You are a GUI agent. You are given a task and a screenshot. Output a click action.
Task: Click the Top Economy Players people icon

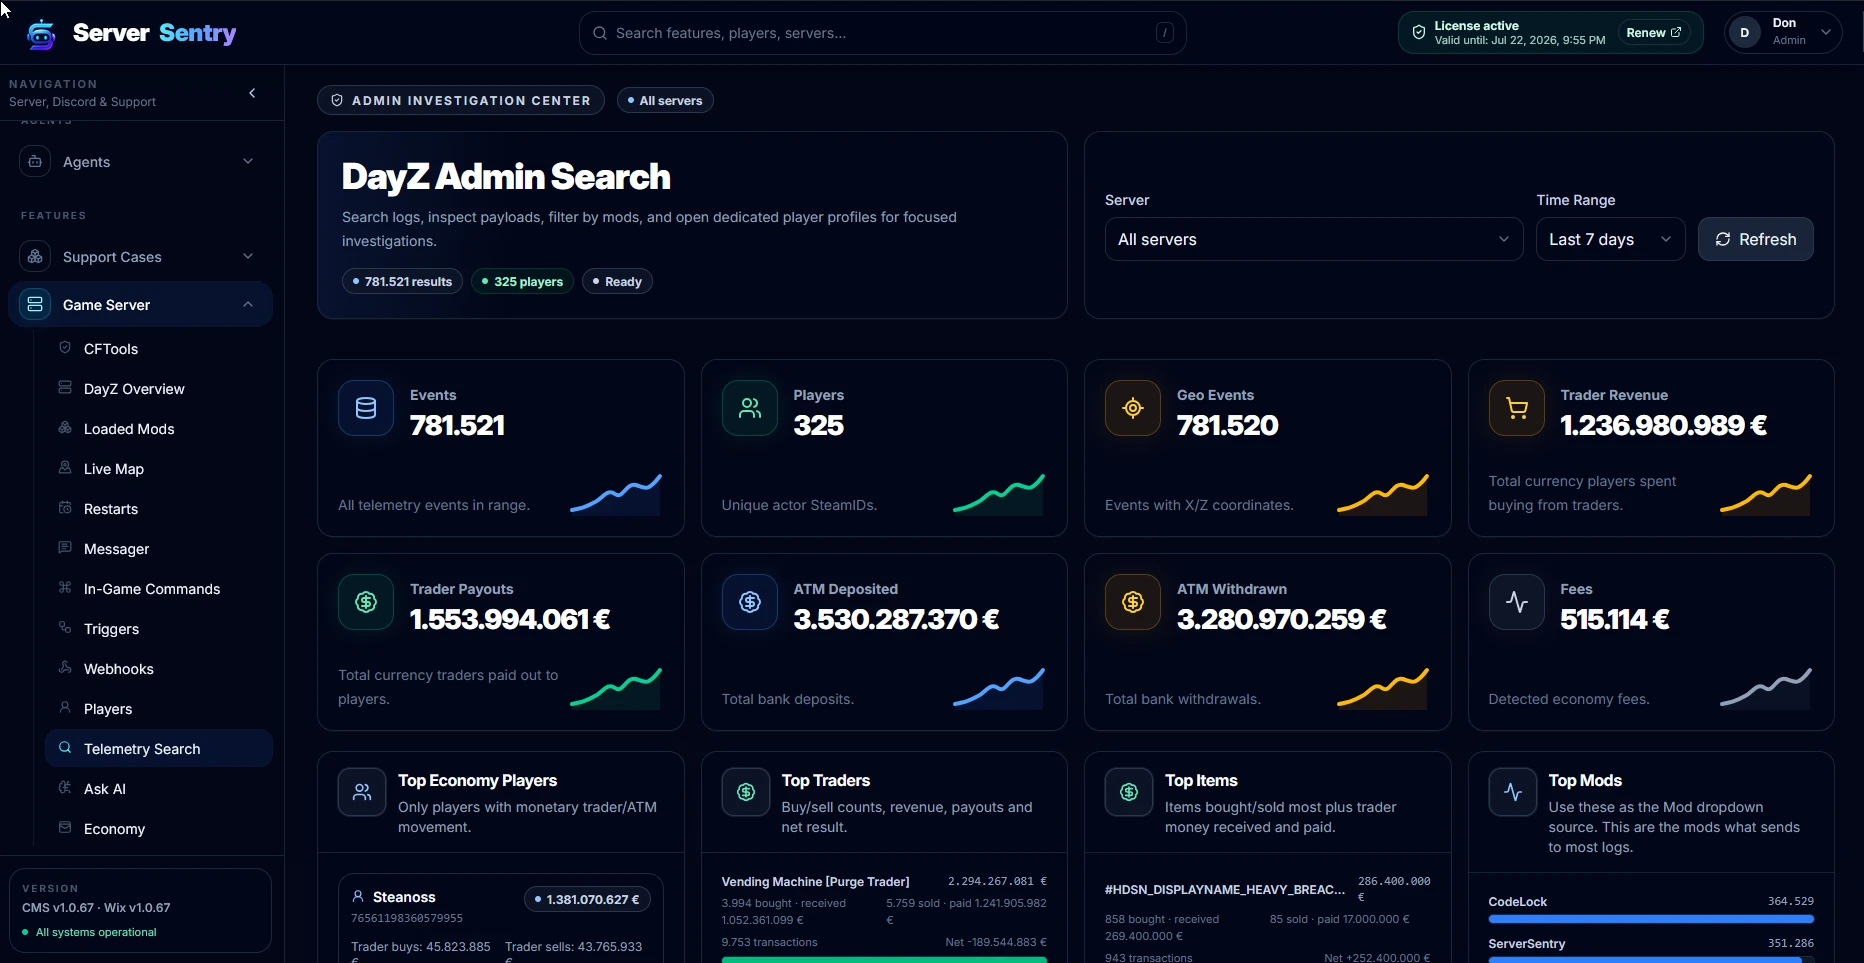(362, 792)
